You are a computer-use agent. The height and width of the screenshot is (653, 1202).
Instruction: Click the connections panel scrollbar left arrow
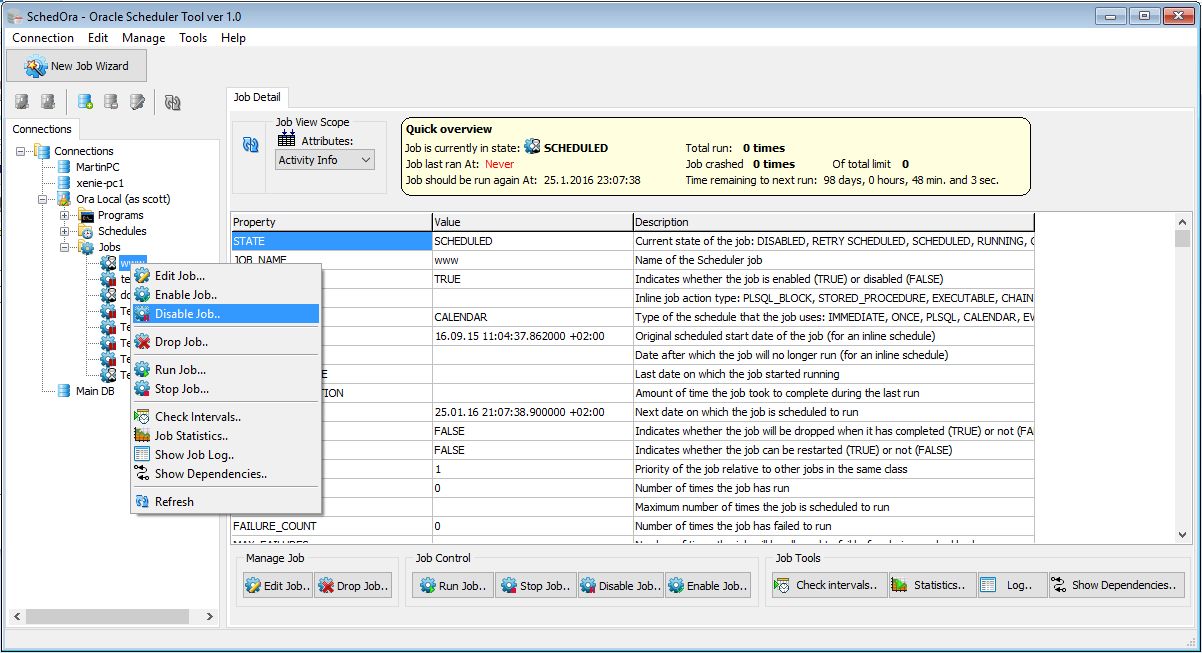pos(15,617)
